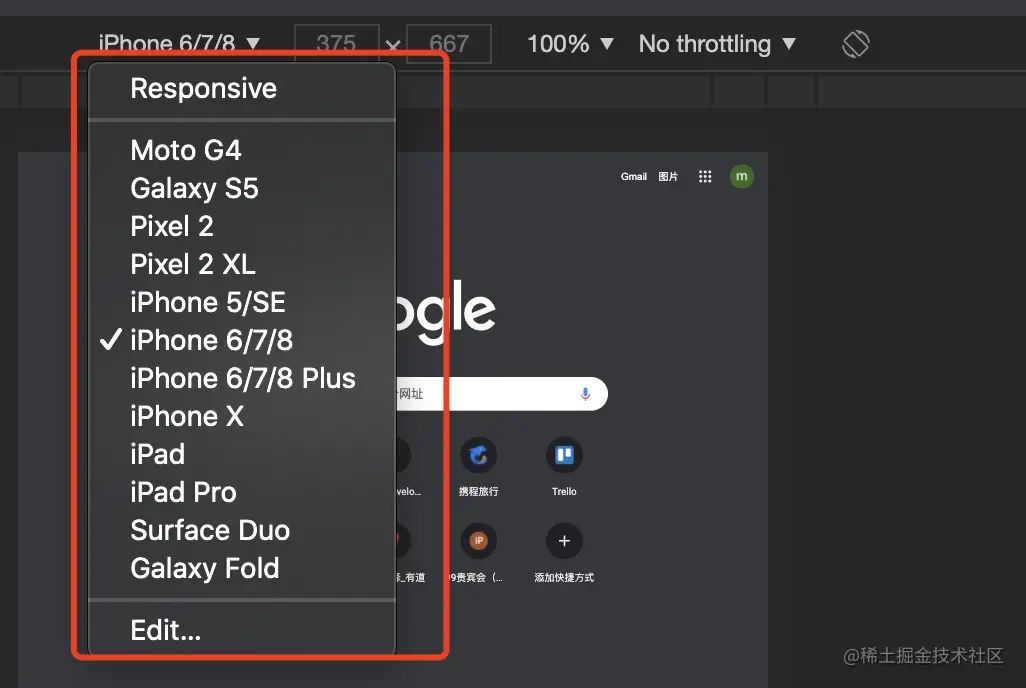
Task: Open the iPhone 6/7/8 device dropdown
Action: pyautogui.click(x=179, y=44)
